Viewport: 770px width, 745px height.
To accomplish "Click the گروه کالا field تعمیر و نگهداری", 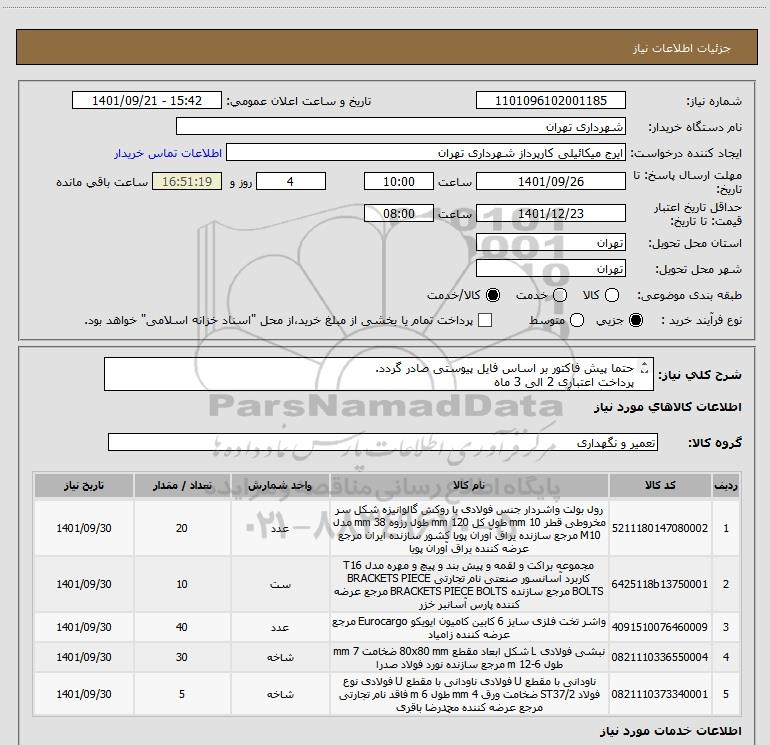I will pyautogui.click(x=383, y=442).
